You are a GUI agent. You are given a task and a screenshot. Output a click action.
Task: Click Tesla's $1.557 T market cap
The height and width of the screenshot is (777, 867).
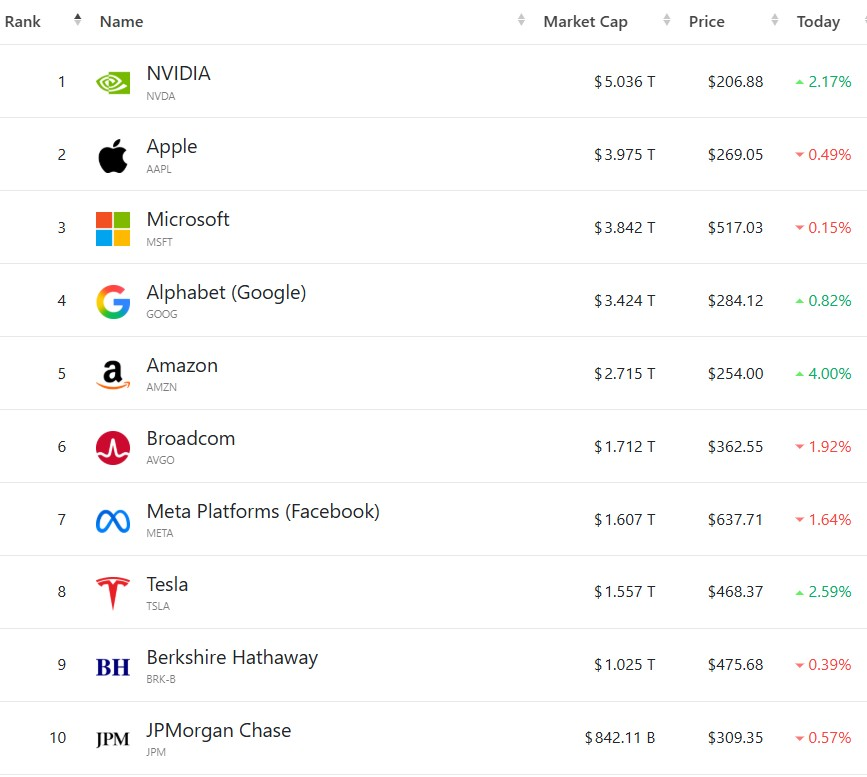click(x=624, y=592)
